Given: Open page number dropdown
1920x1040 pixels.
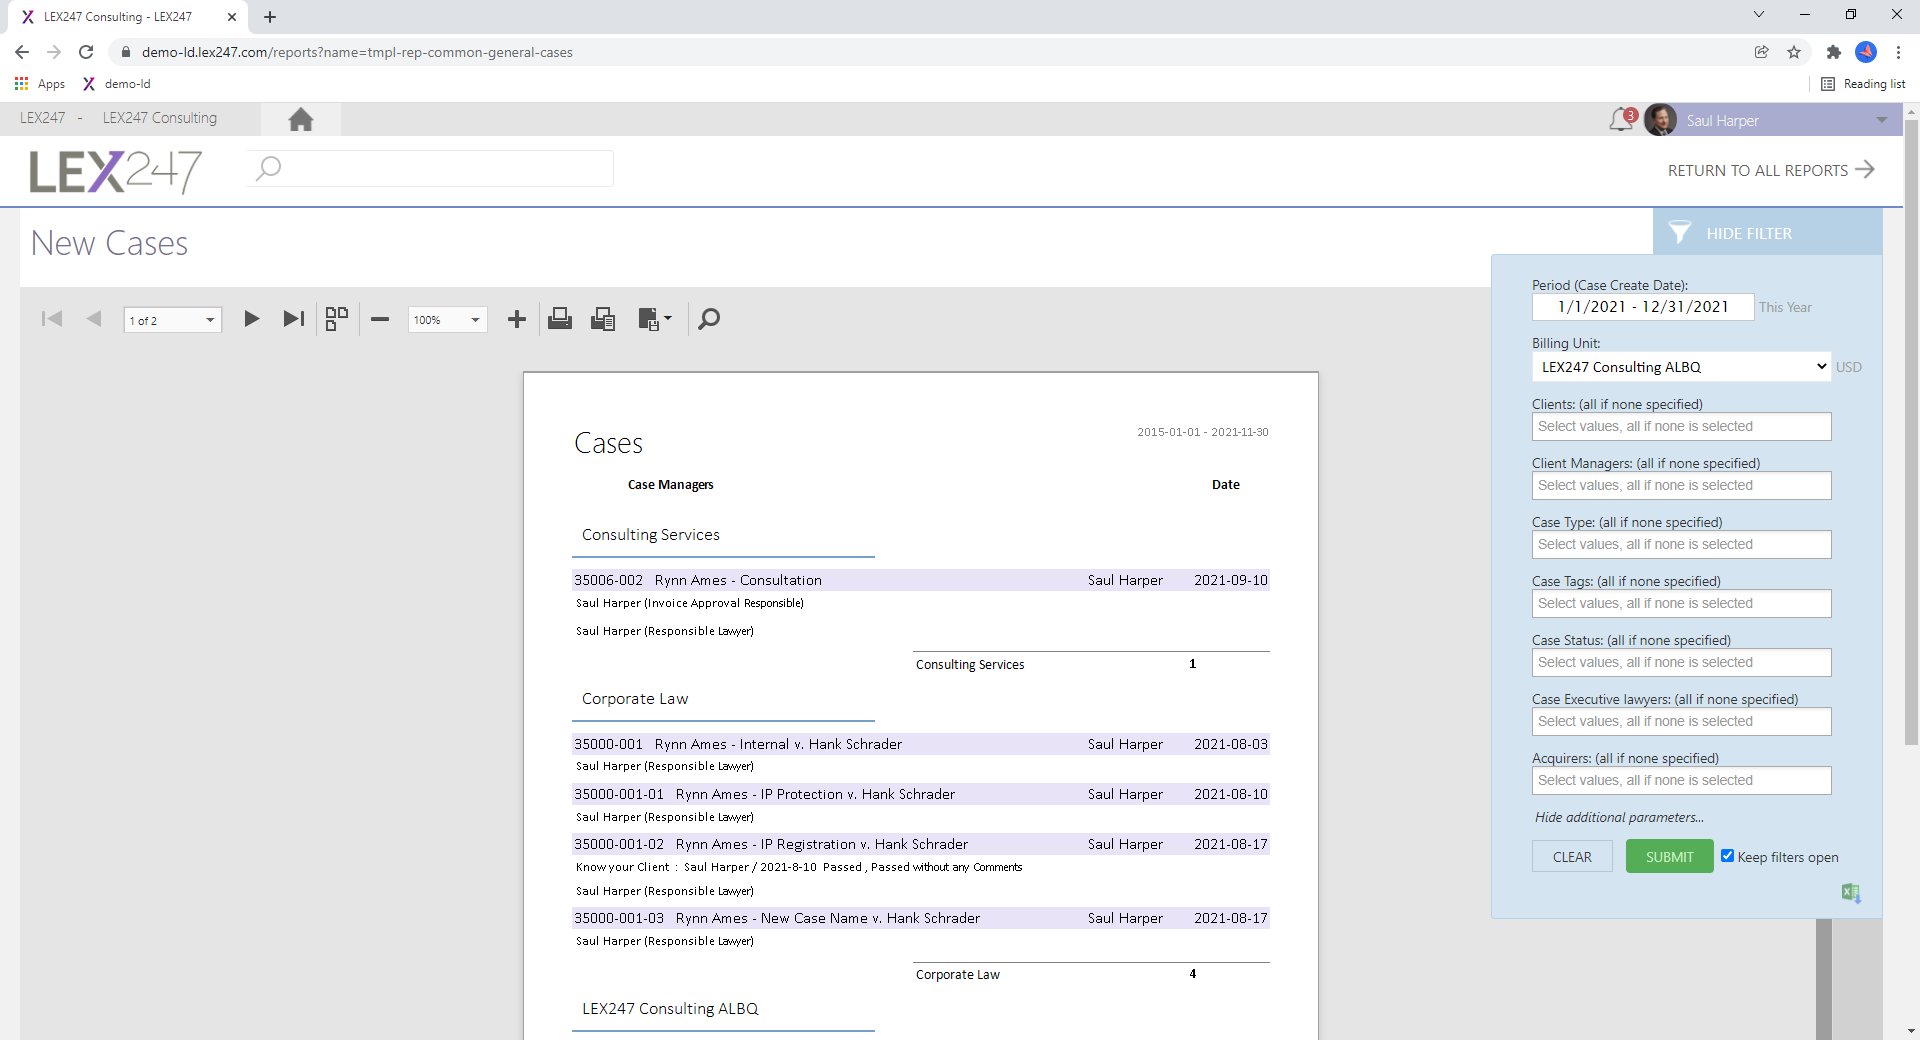Looking at the screenshot, I should pos(172,320).
